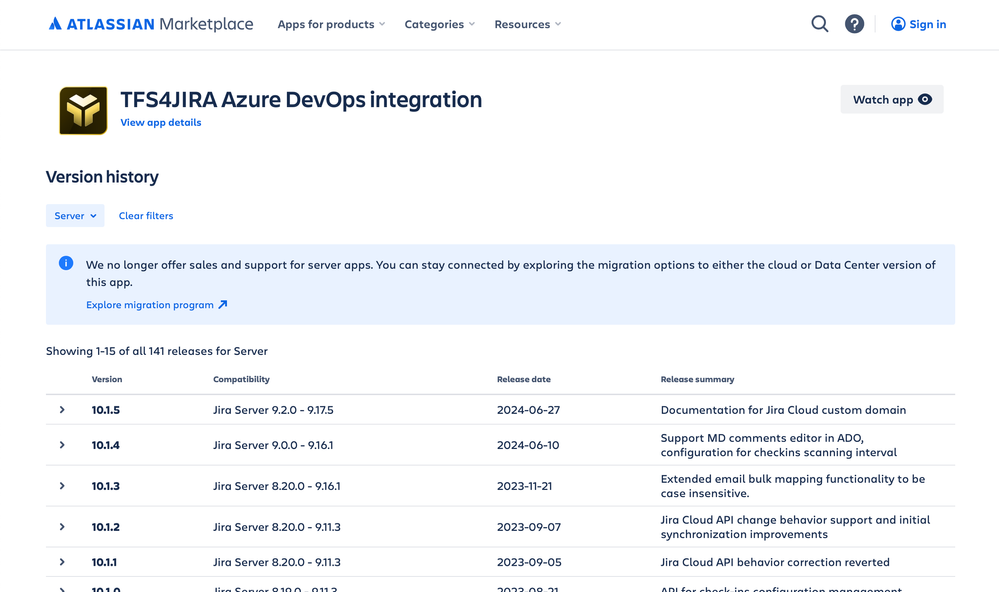Click Clear filters
Screen dimensions: 999x592
146,216
